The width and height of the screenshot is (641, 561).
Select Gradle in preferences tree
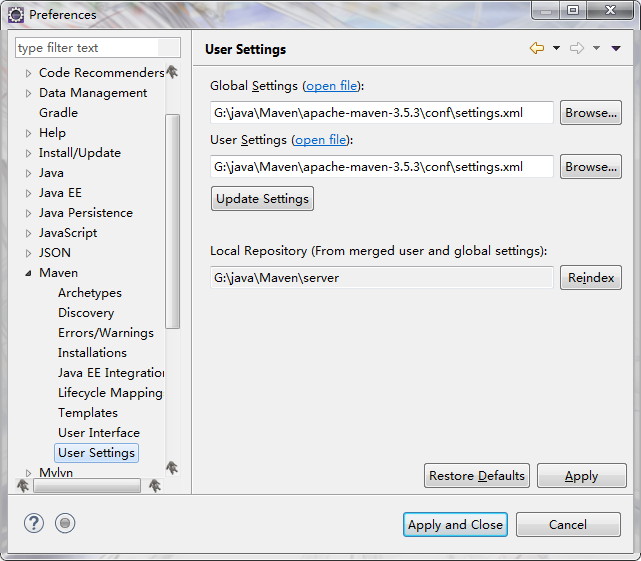pos(58,113)
